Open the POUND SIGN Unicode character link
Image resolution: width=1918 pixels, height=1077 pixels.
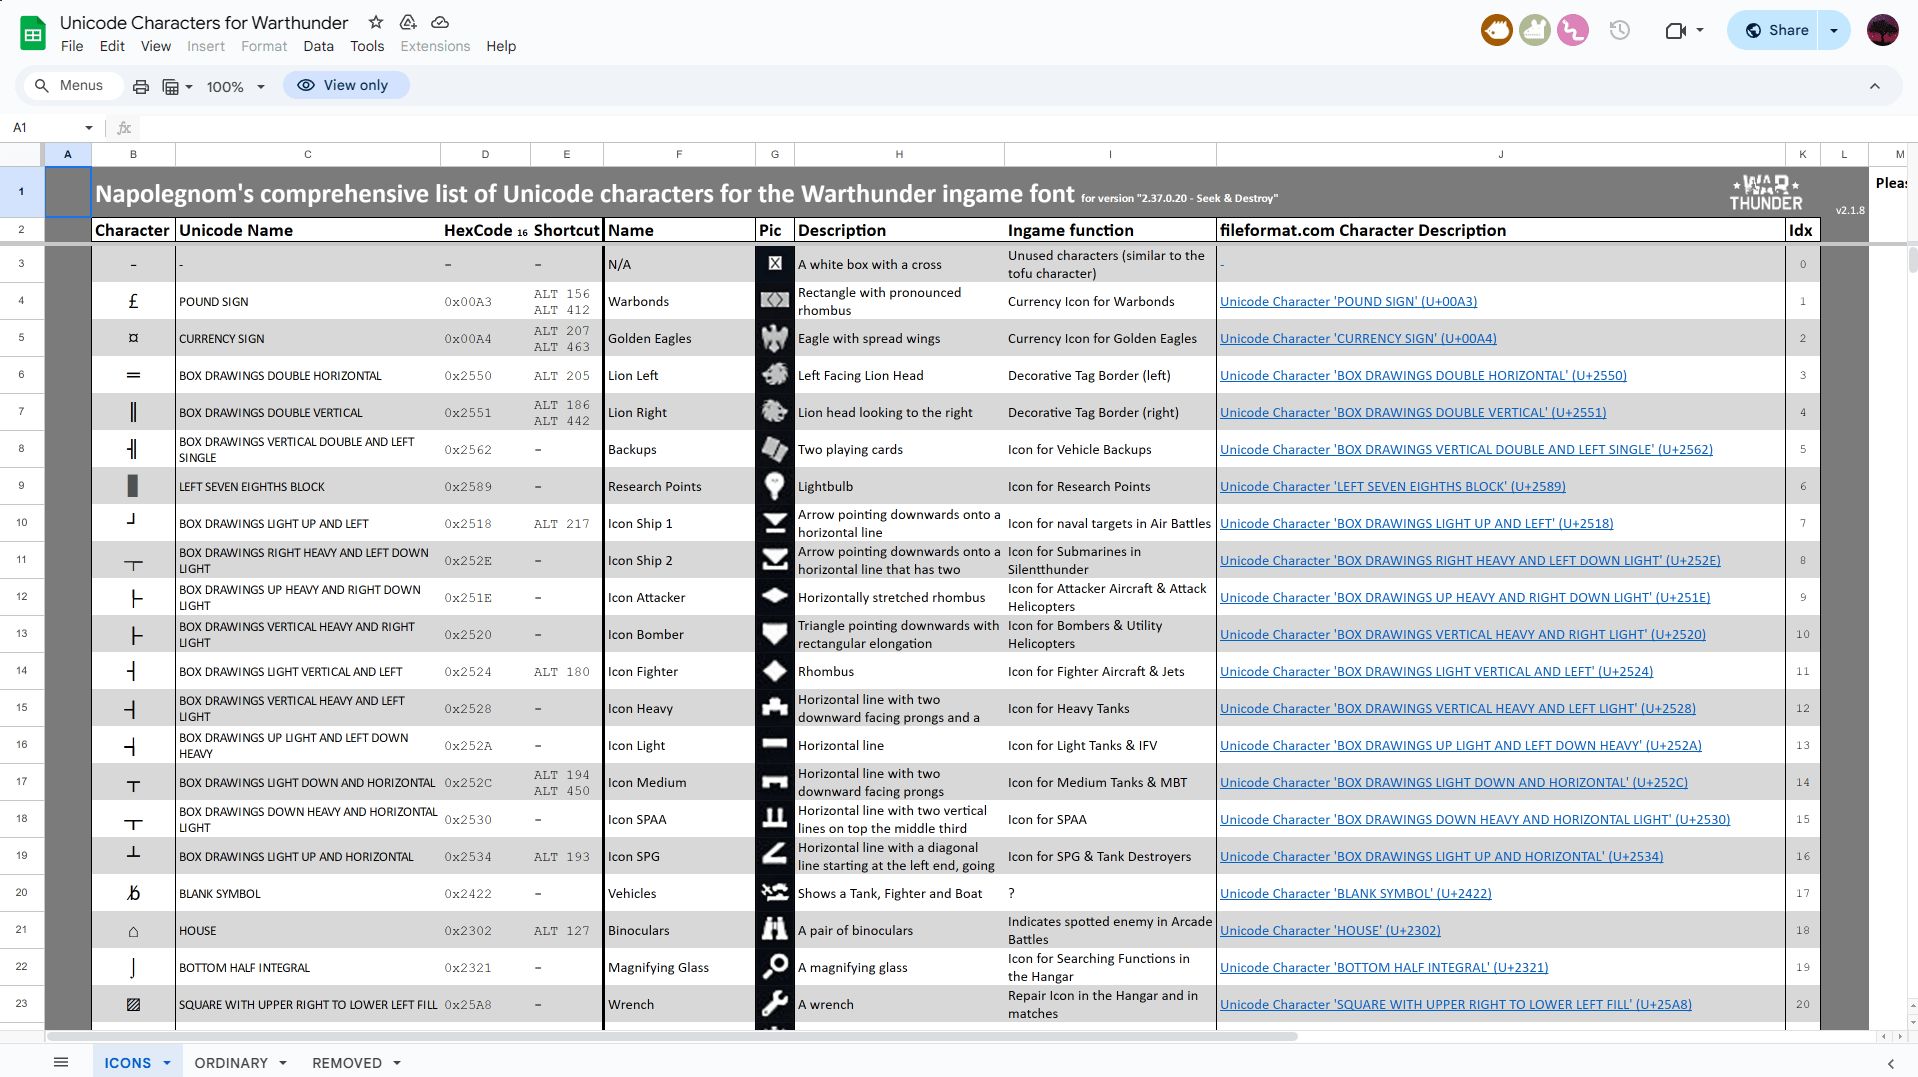tap(1347, 301)
